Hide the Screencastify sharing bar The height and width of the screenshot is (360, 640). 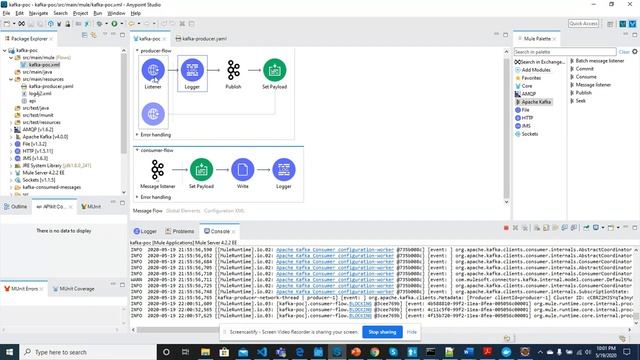[411, 332]
